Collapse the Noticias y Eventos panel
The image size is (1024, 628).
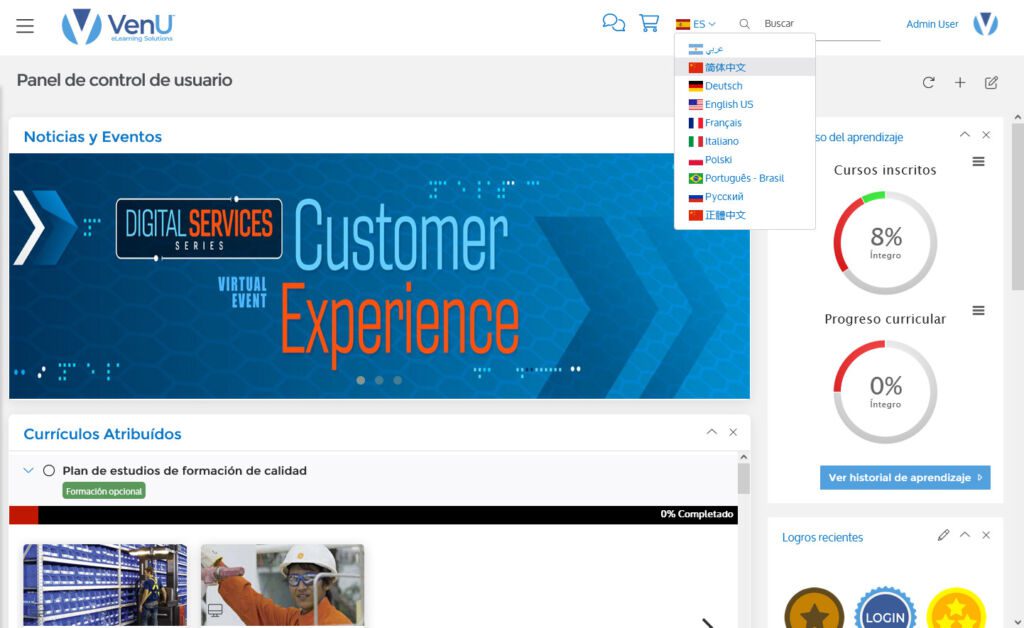point(713,136)
